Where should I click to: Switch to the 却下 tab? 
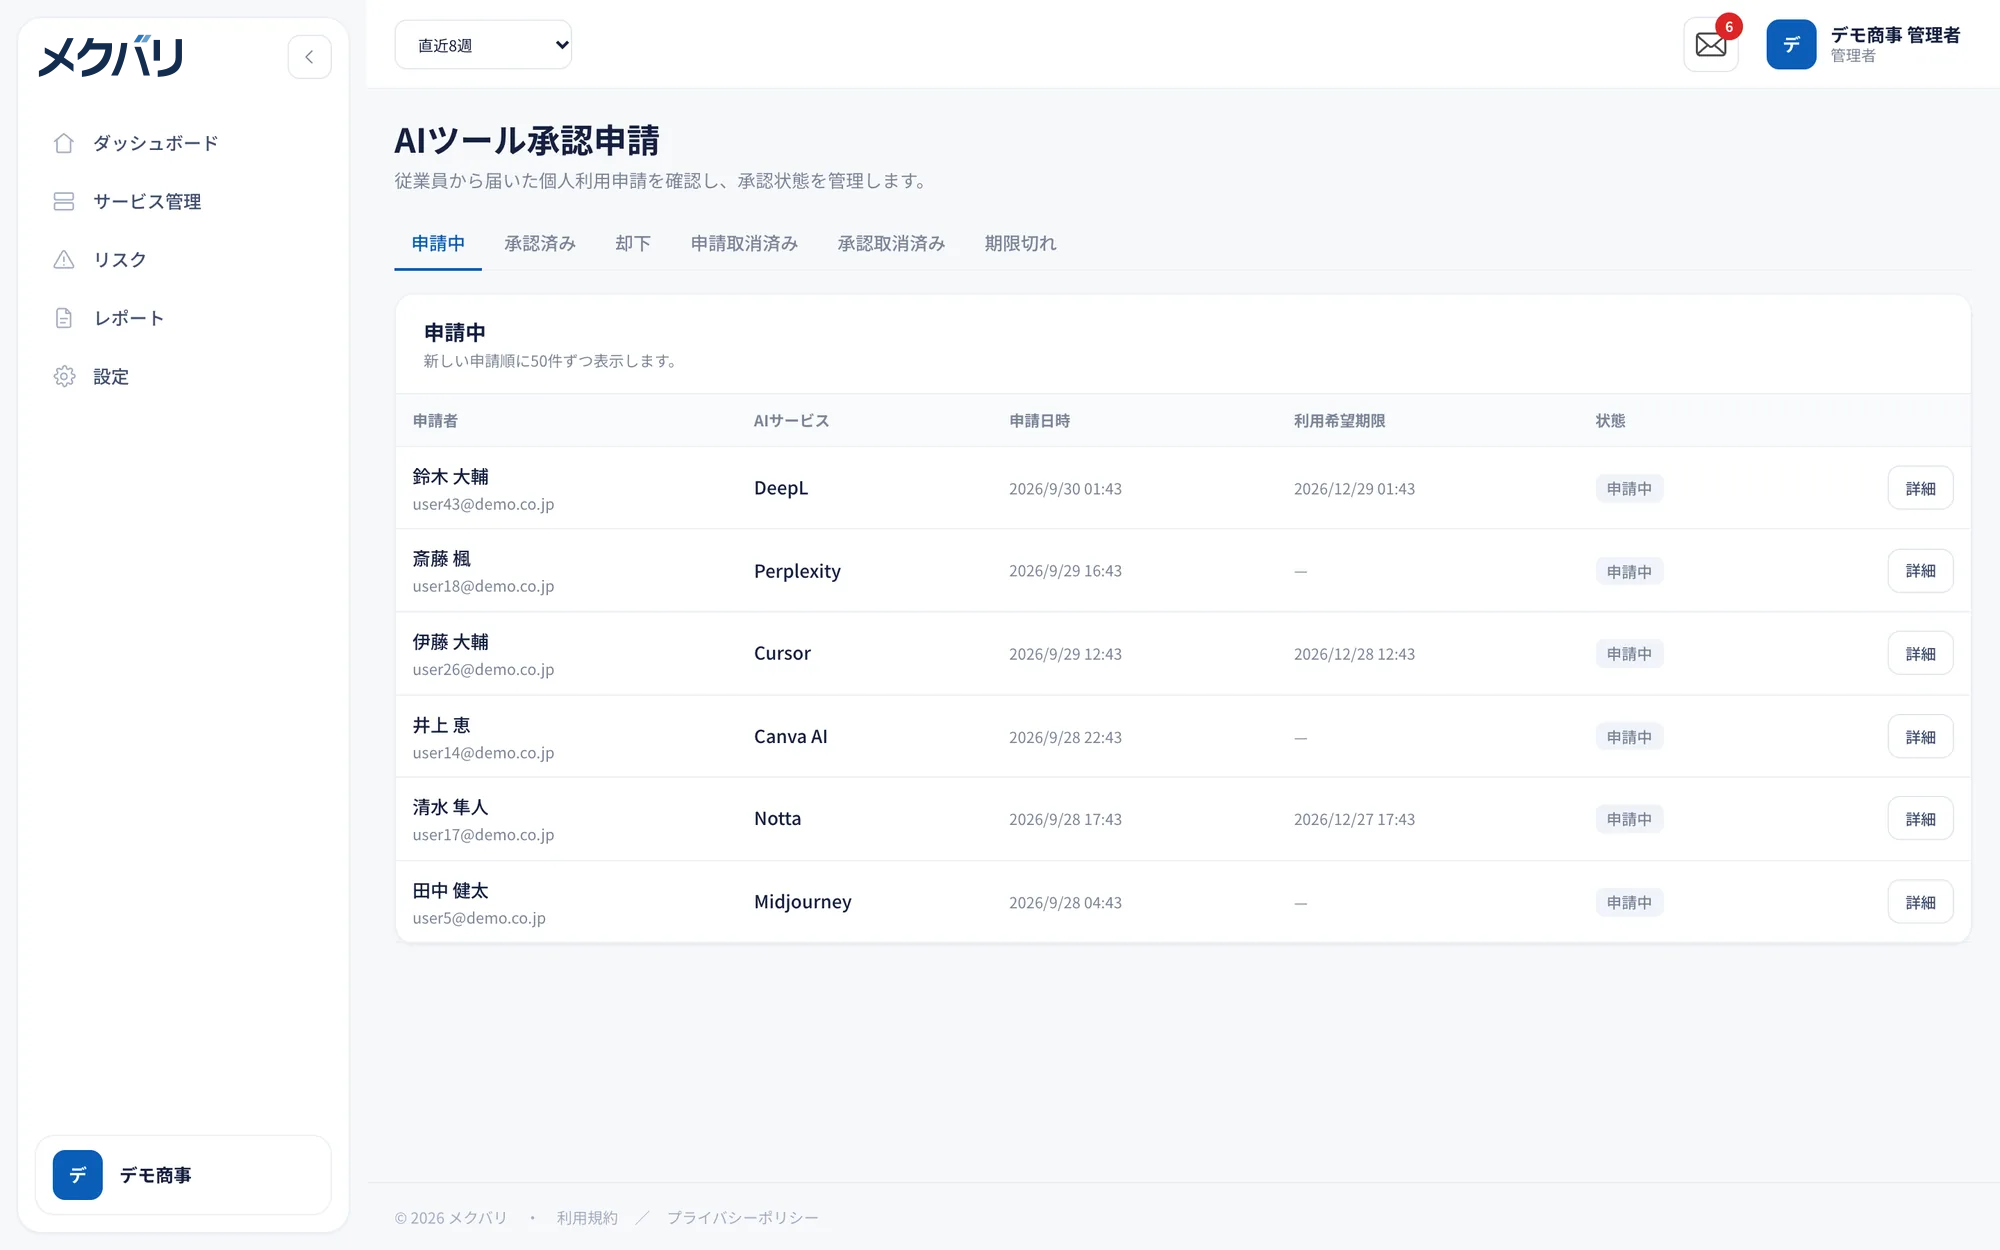click(x=633, y=243)
